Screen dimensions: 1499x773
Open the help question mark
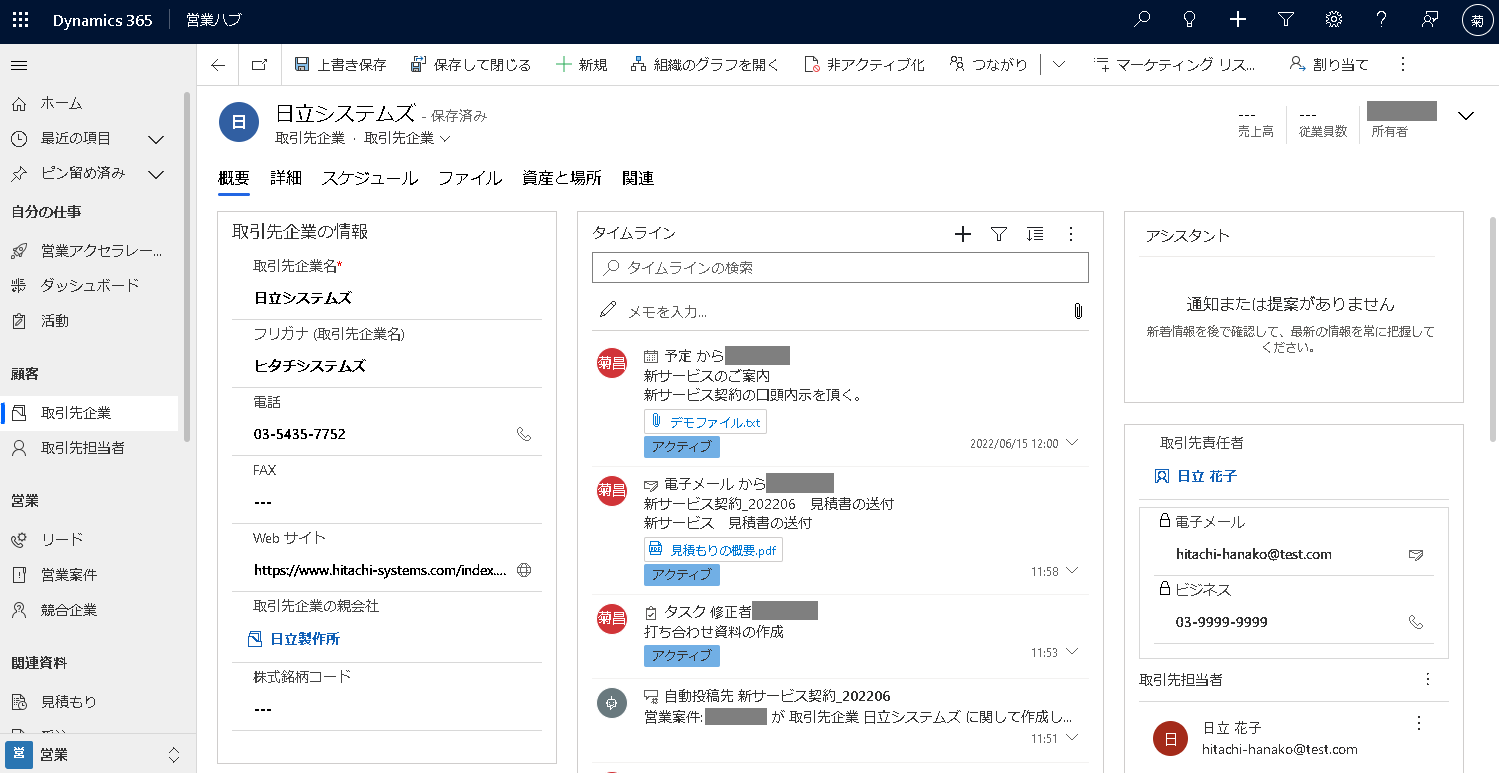(1382, 19)
